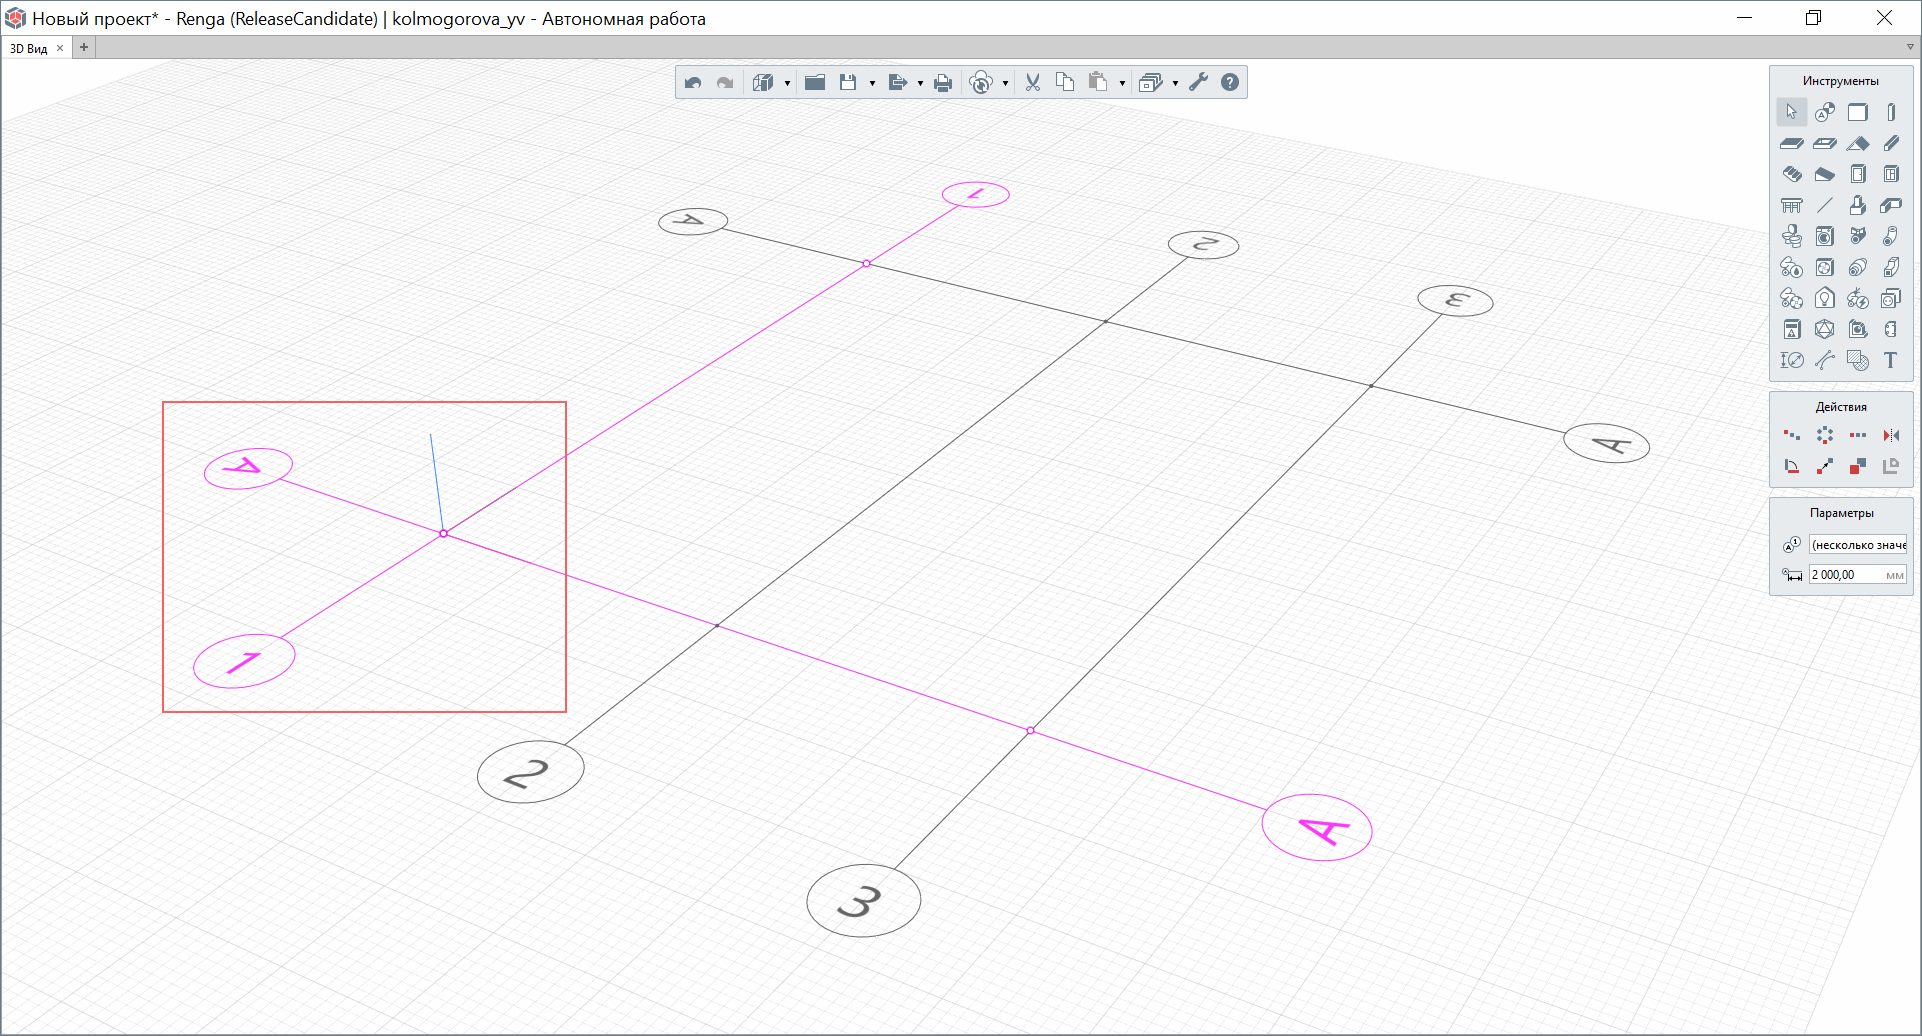
Task: Open help question mark
Action: click(x=1230, y=82)
